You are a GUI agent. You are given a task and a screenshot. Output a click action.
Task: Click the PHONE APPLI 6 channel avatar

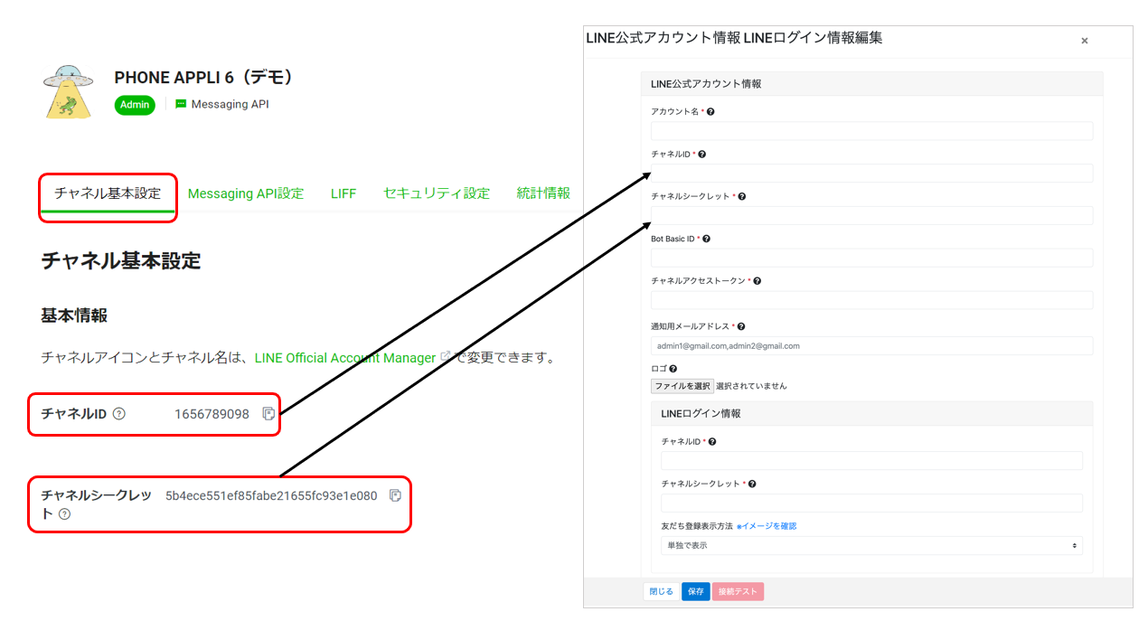[68, 91]
